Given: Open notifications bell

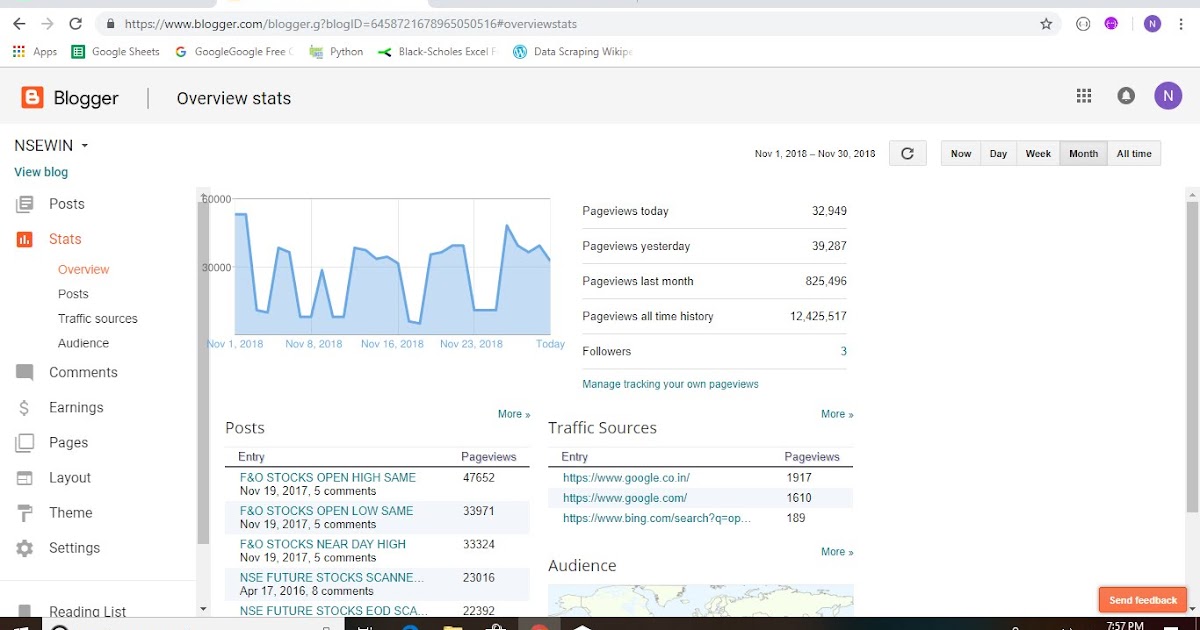Looking at the screenshot, I should click(1125, 95).
